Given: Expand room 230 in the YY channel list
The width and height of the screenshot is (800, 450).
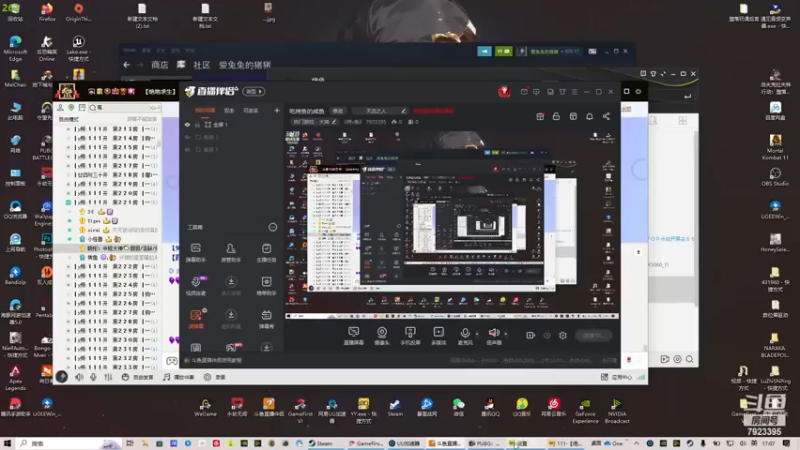Looking at the screenshot, I should coord(68,340).
